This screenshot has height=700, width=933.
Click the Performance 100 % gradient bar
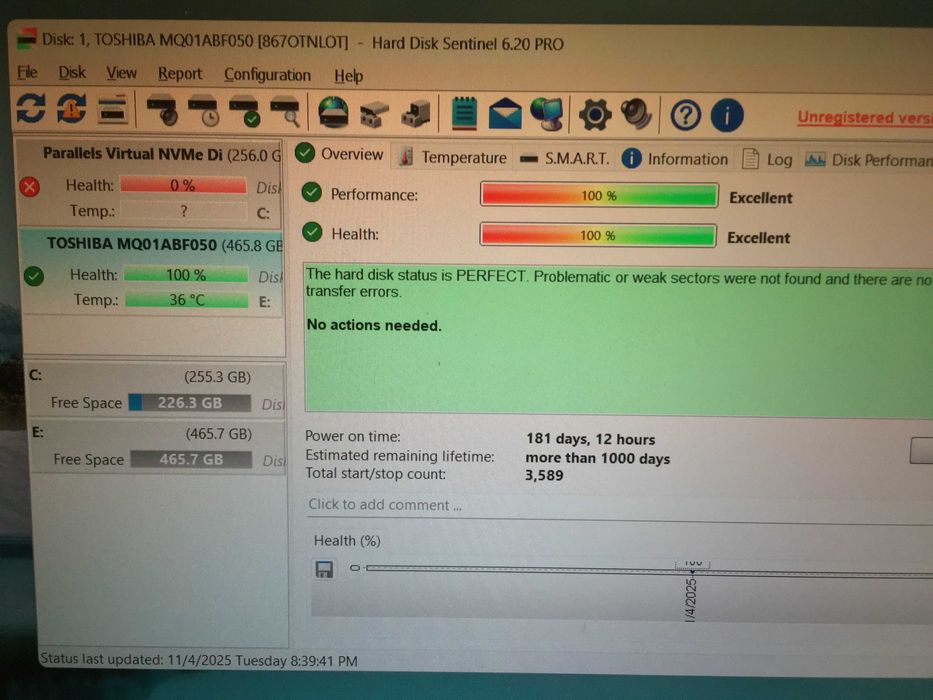click(599, 196)
